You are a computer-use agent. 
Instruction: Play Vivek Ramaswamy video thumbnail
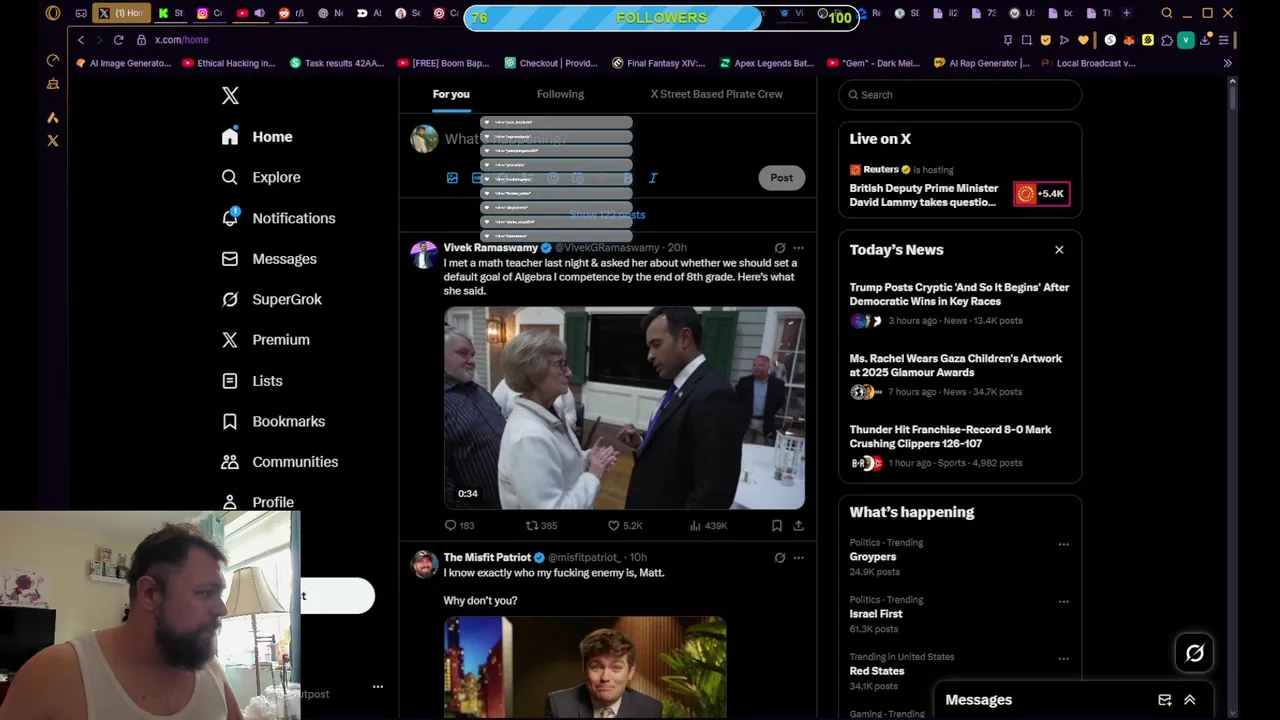[624, 408]
